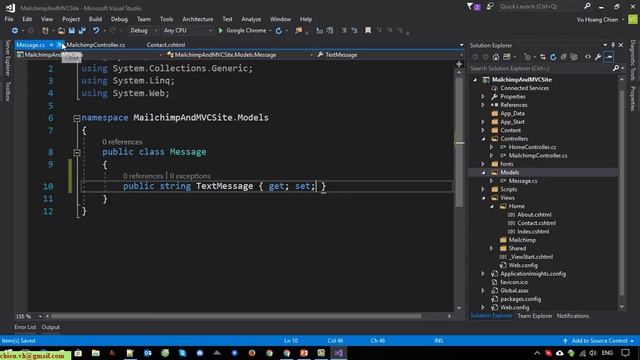640x360 pixels.
Task: Click the Bookmark toolbar icon
Action: coord(368,31)
